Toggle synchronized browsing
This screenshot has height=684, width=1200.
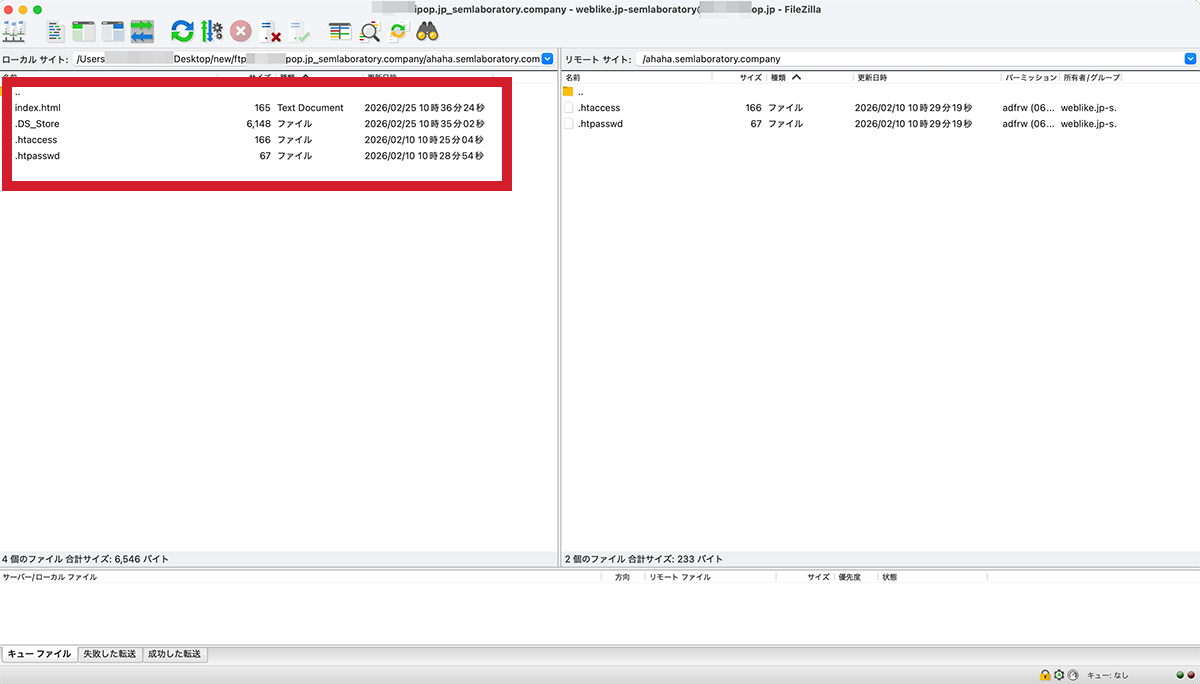click(x=398, y=31)
